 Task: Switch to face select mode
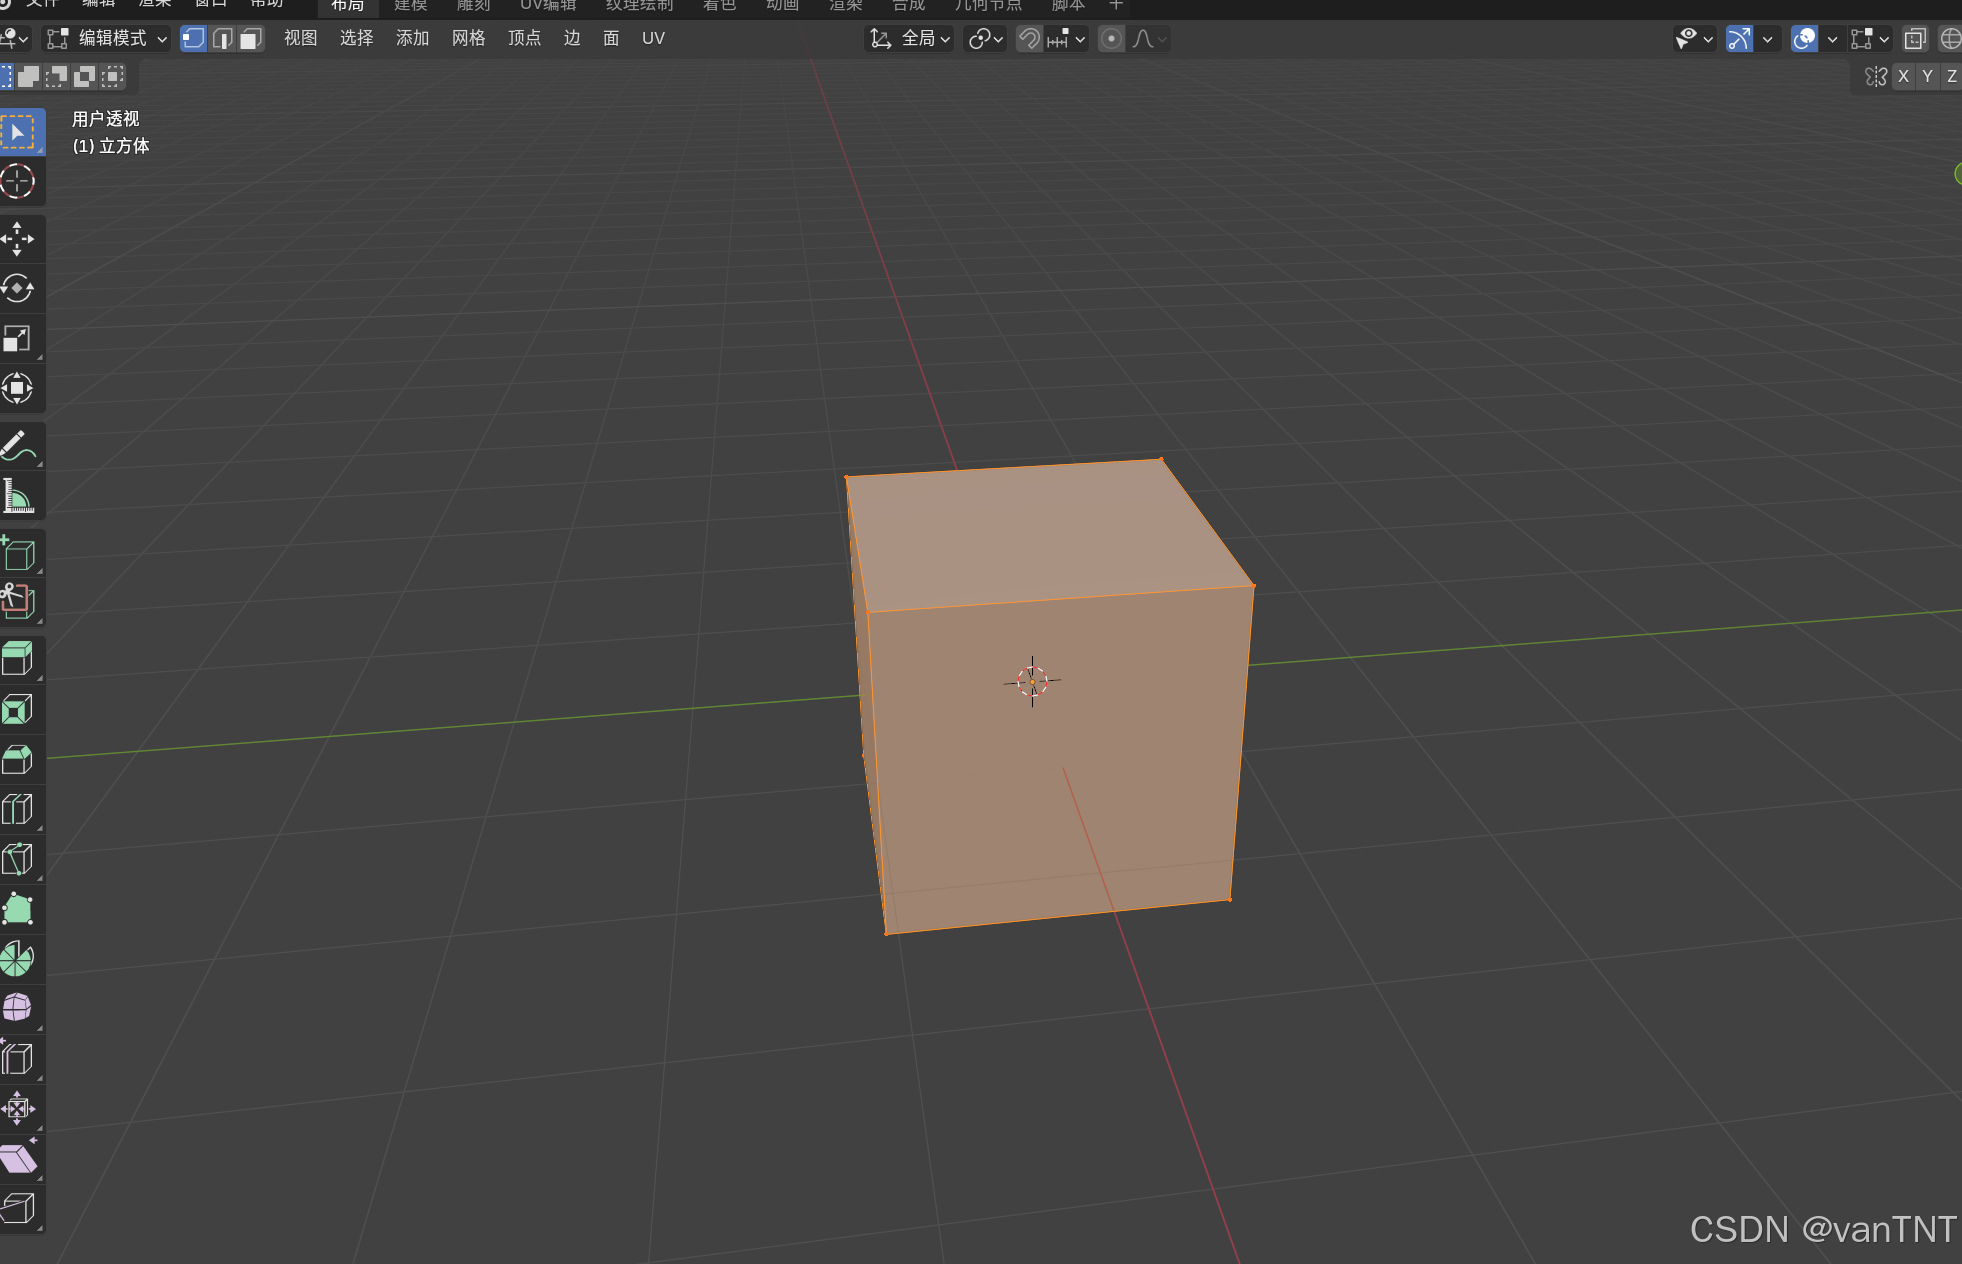coord(250,39)
